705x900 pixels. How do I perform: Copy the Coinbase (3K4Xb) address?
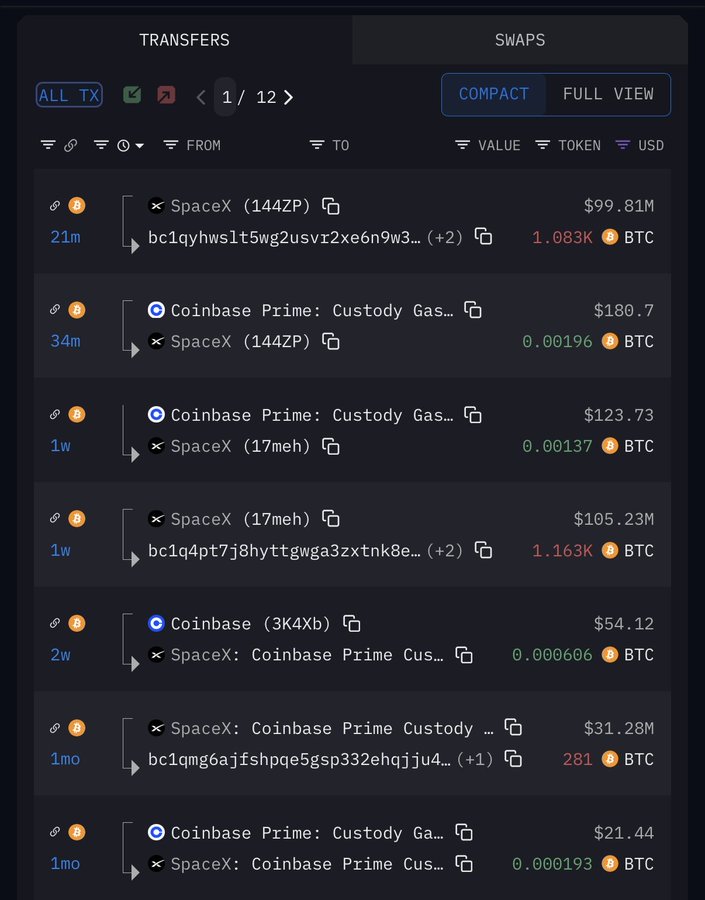coord(352,623)
